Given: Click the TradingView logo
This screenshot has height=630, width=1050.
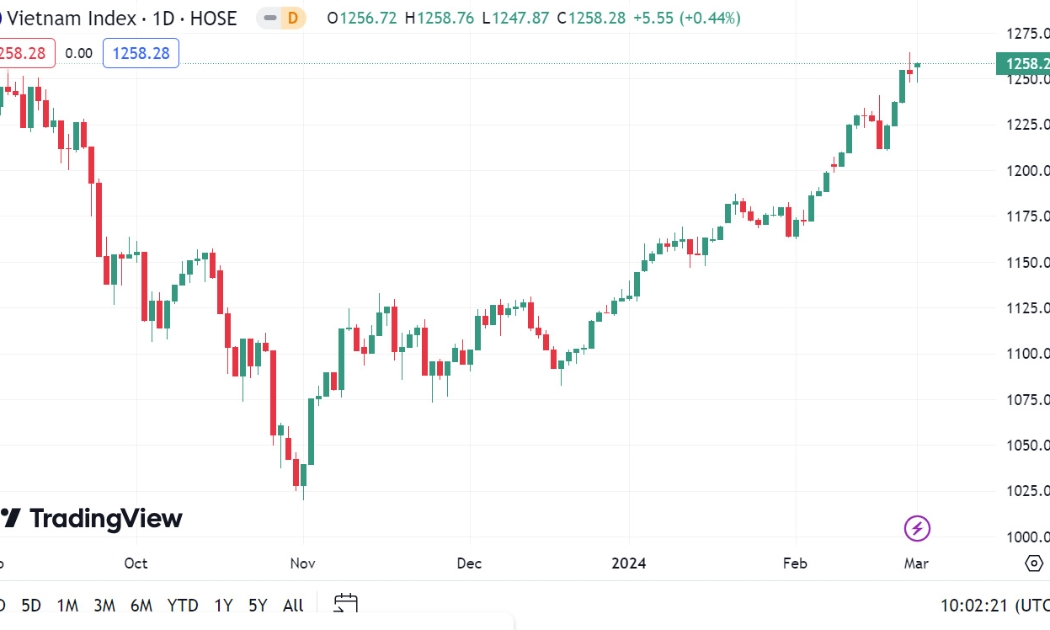Looking at the screenshot, I should point(91,518).
